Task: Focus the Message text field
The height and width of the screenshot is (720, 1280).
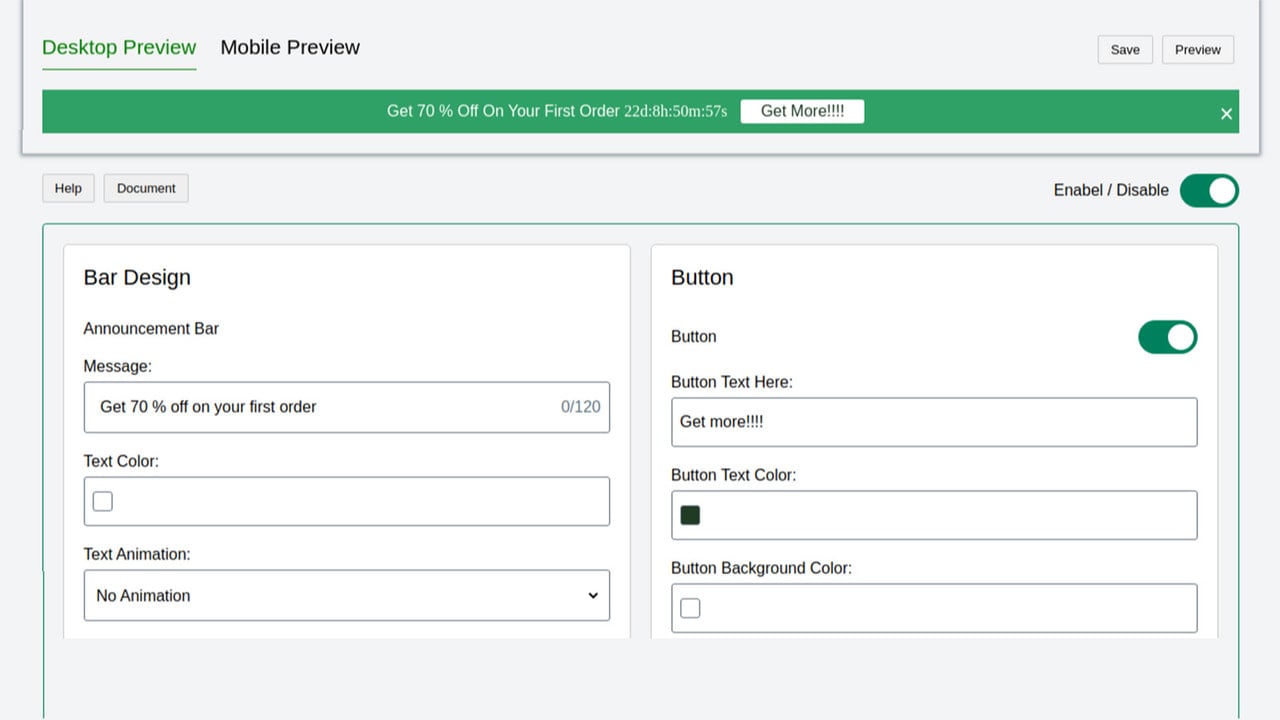Action: [346, 407]
